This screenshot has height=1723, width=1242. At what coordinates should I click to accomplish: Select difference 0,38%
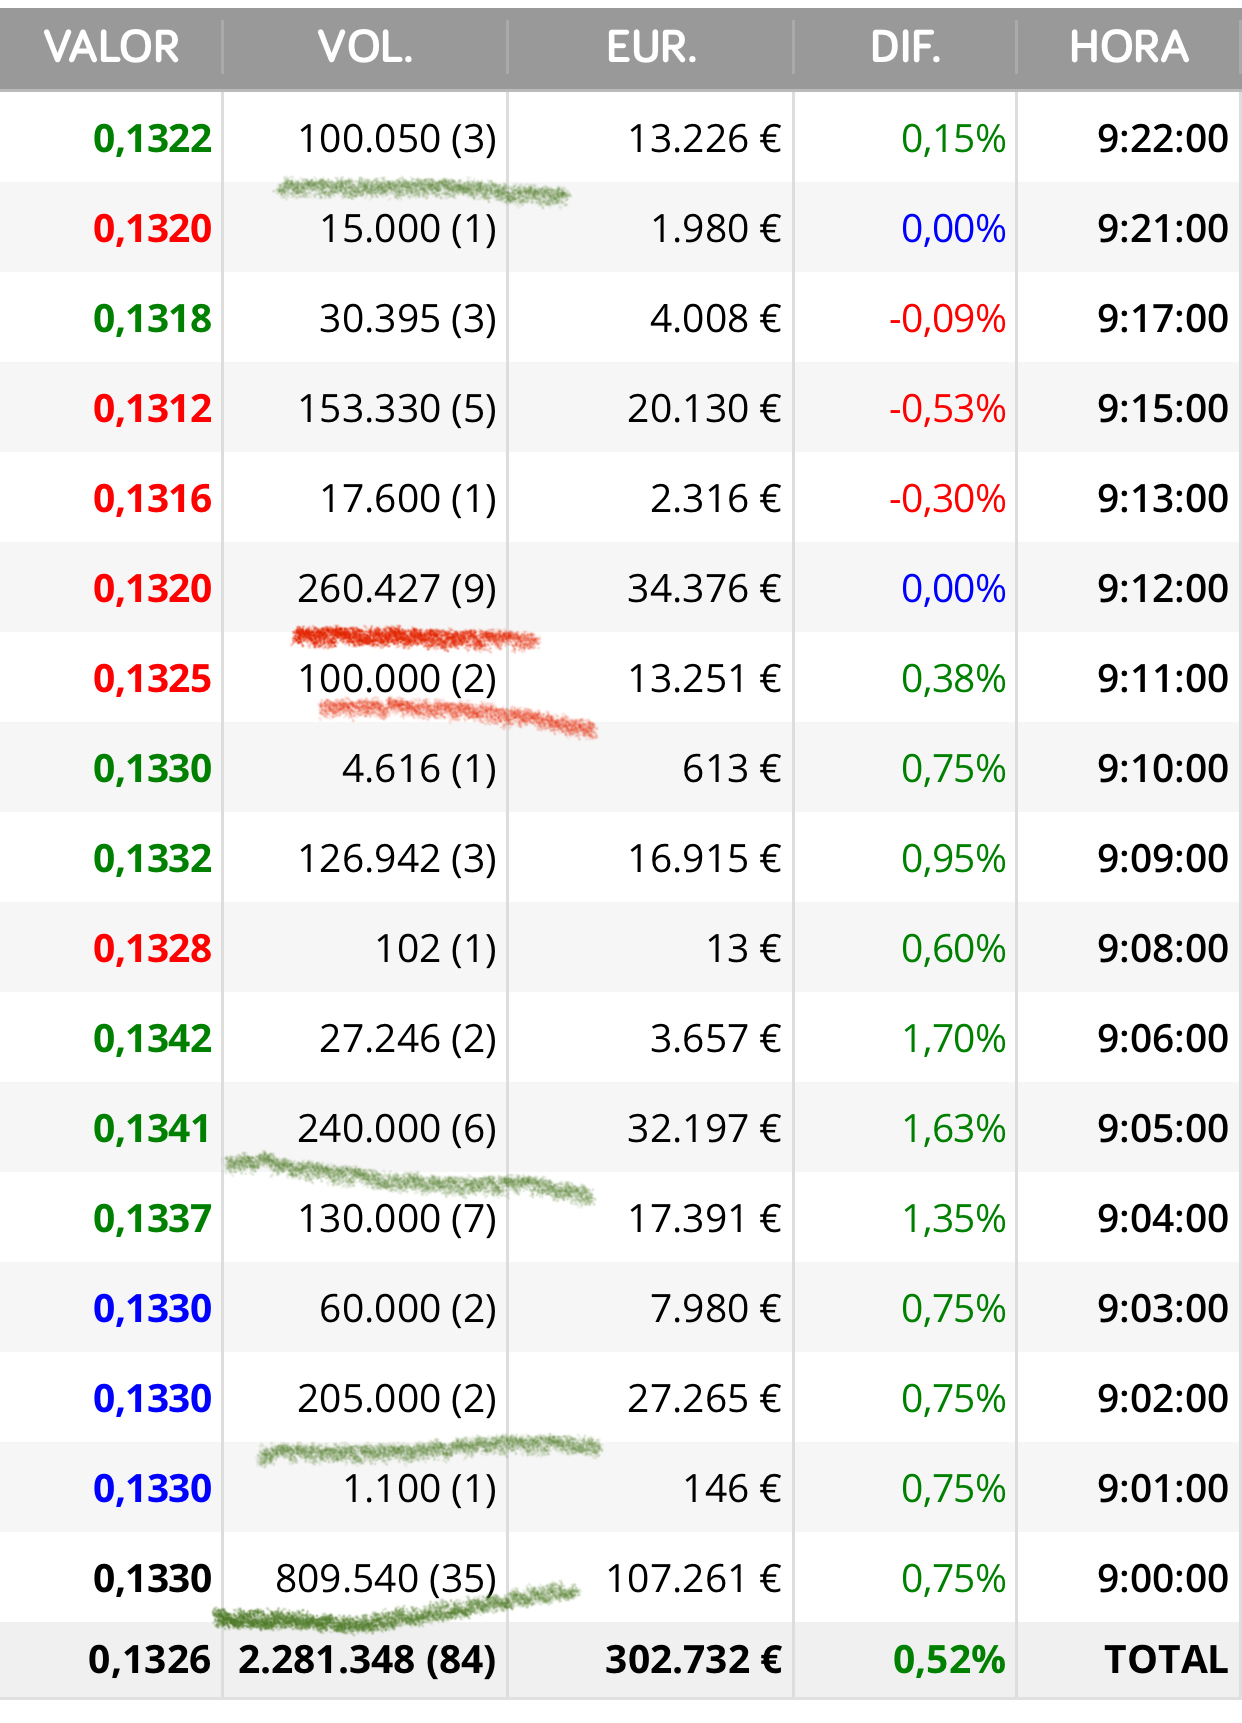click(x=953, y=679)
